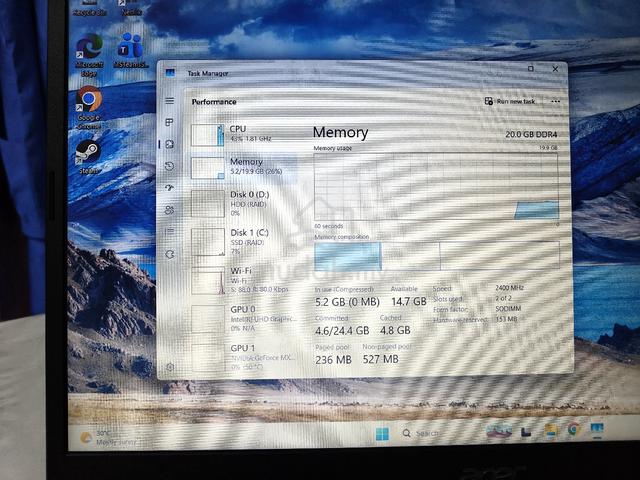Open the Steam desktop shortcut
640x480 pixels.
click(88, 157)
